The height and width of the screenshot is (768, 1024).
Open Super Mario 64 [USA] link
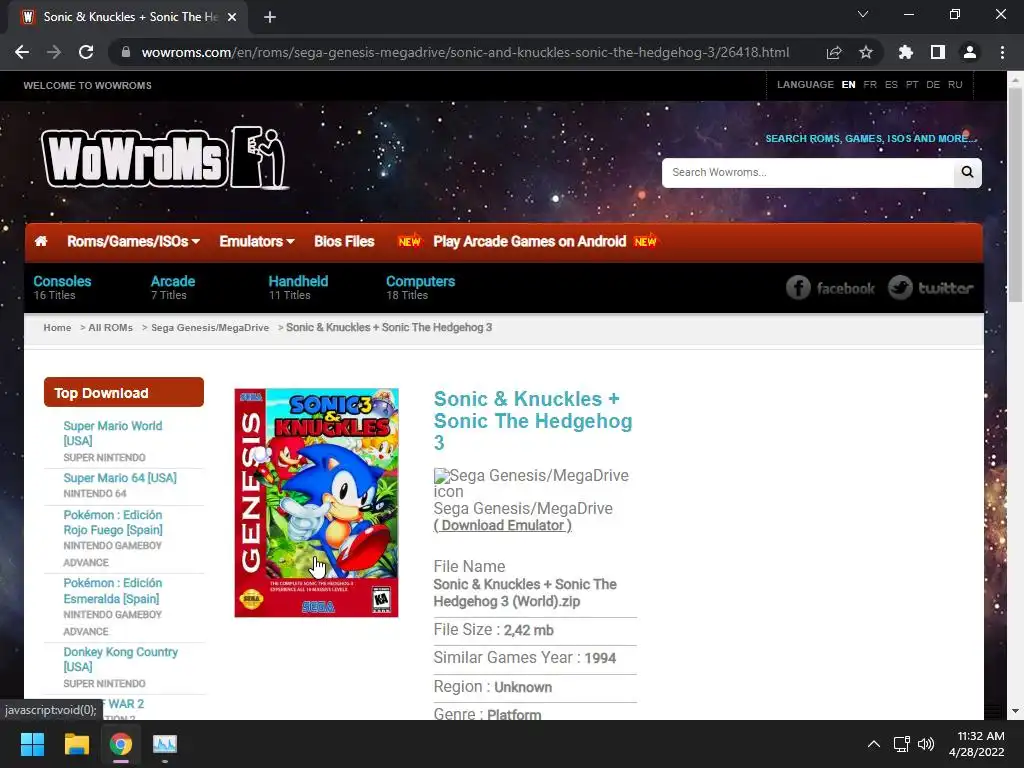click(x=120, y=478)
